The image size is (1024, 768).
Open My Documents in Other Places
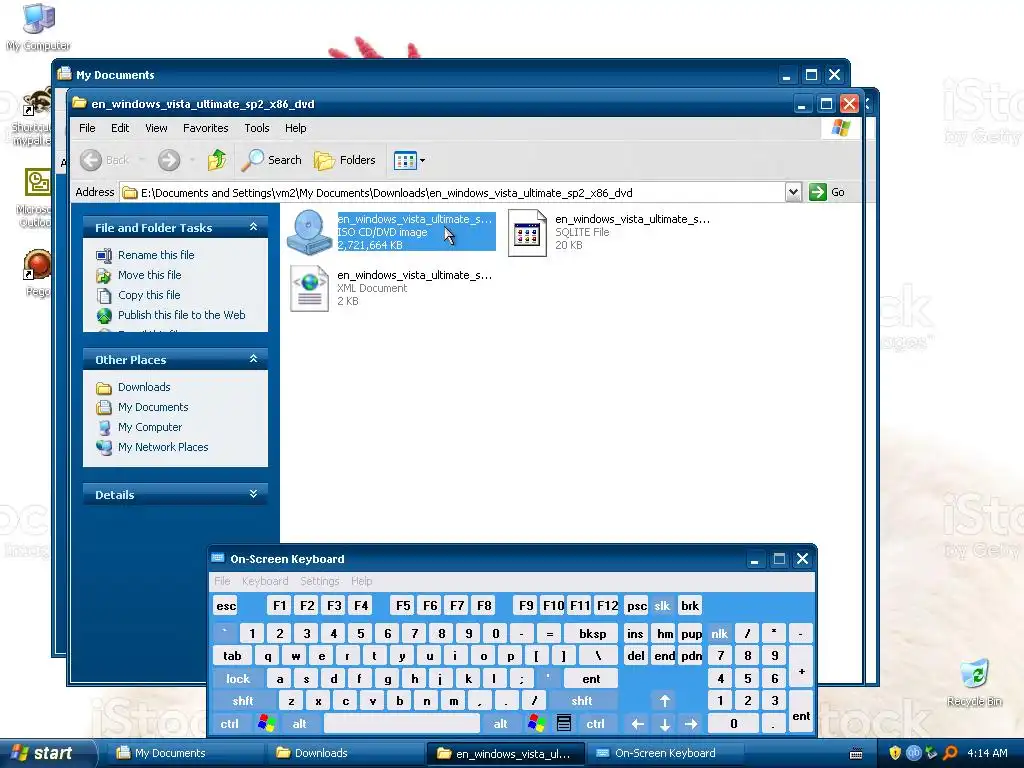point(153,408)
